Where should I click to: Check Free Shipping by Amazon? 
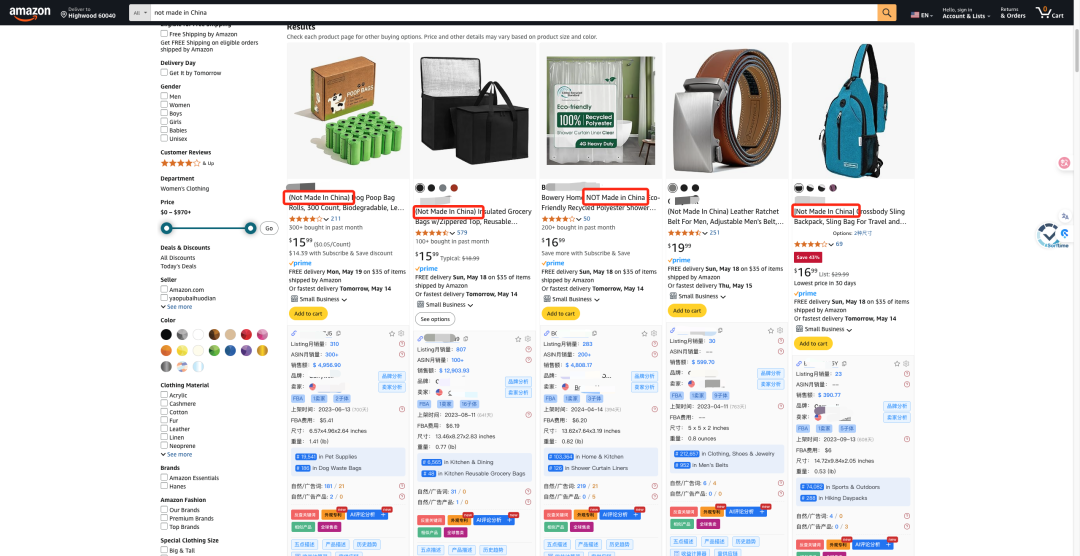tap(164, 34)
